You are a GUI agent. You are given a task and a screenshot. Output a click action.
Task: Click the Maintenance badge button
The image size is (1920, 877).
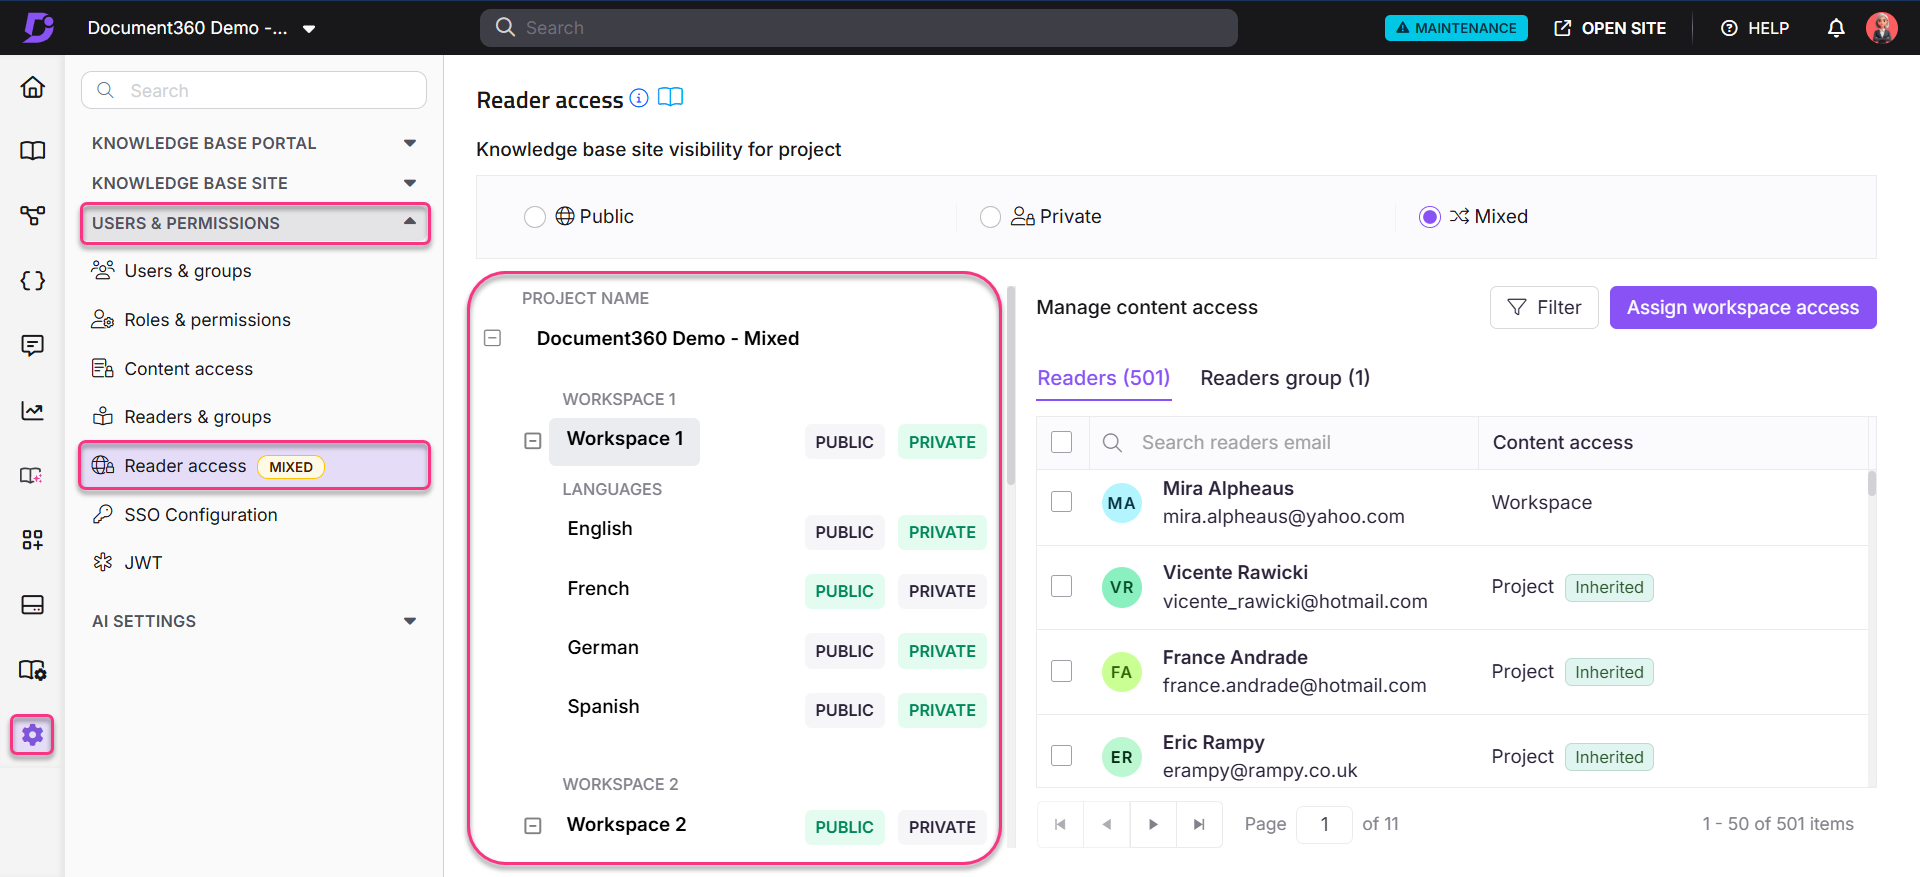[x=1456, y=28]
